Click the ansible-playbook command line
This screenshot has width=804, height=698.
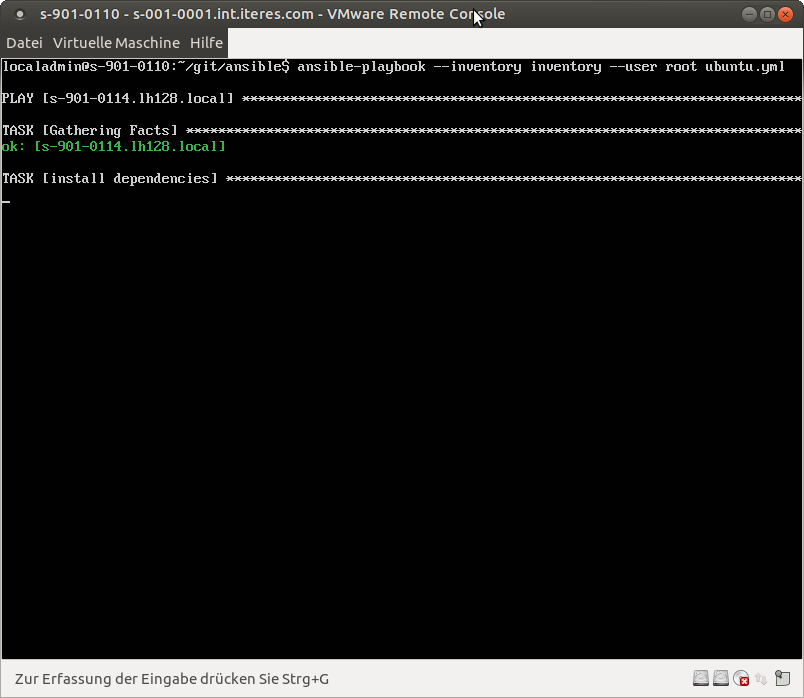394,67
